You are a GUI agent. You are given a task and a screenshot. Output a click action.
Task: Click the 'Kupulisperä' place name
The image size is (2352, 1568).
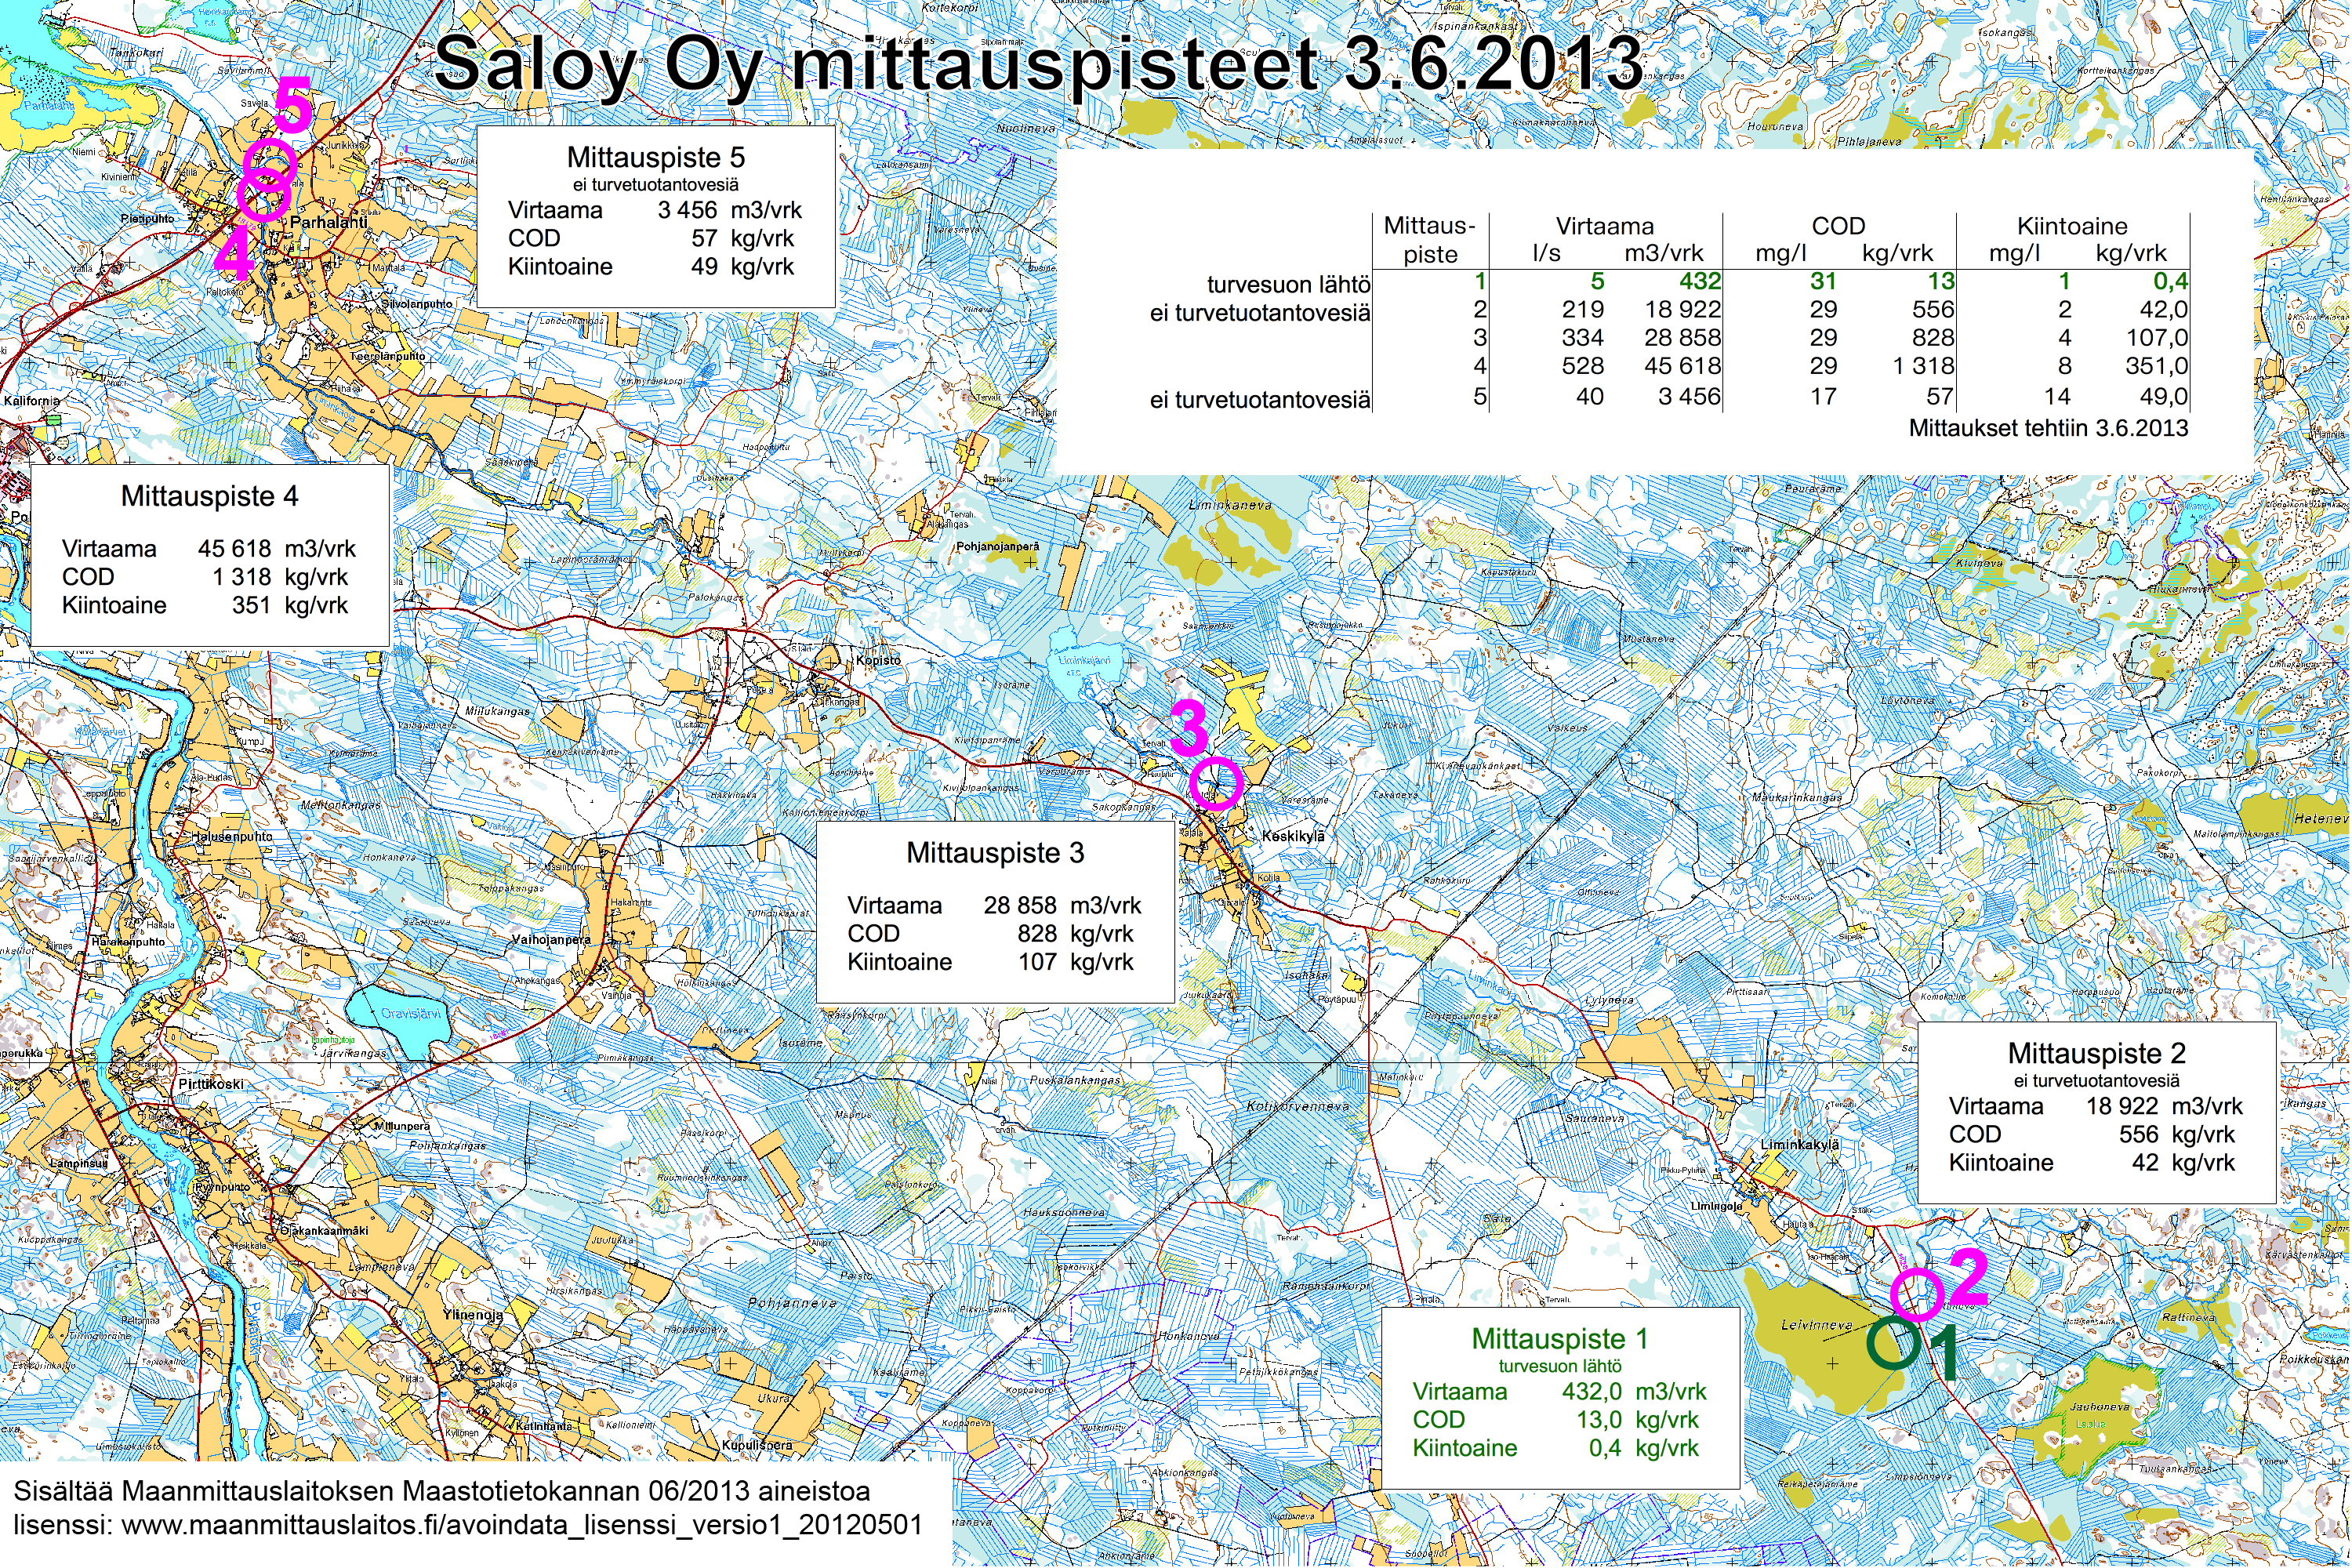click(757, 1445)
